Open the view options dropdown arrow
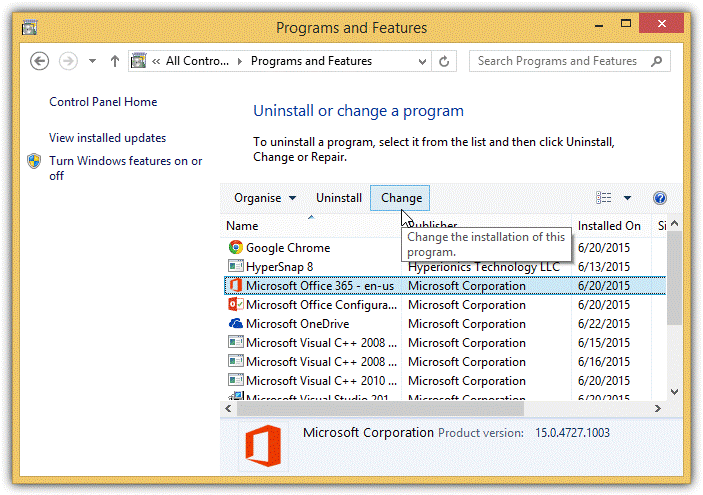This screenshot has width=703, height=495. click(627, 198)
